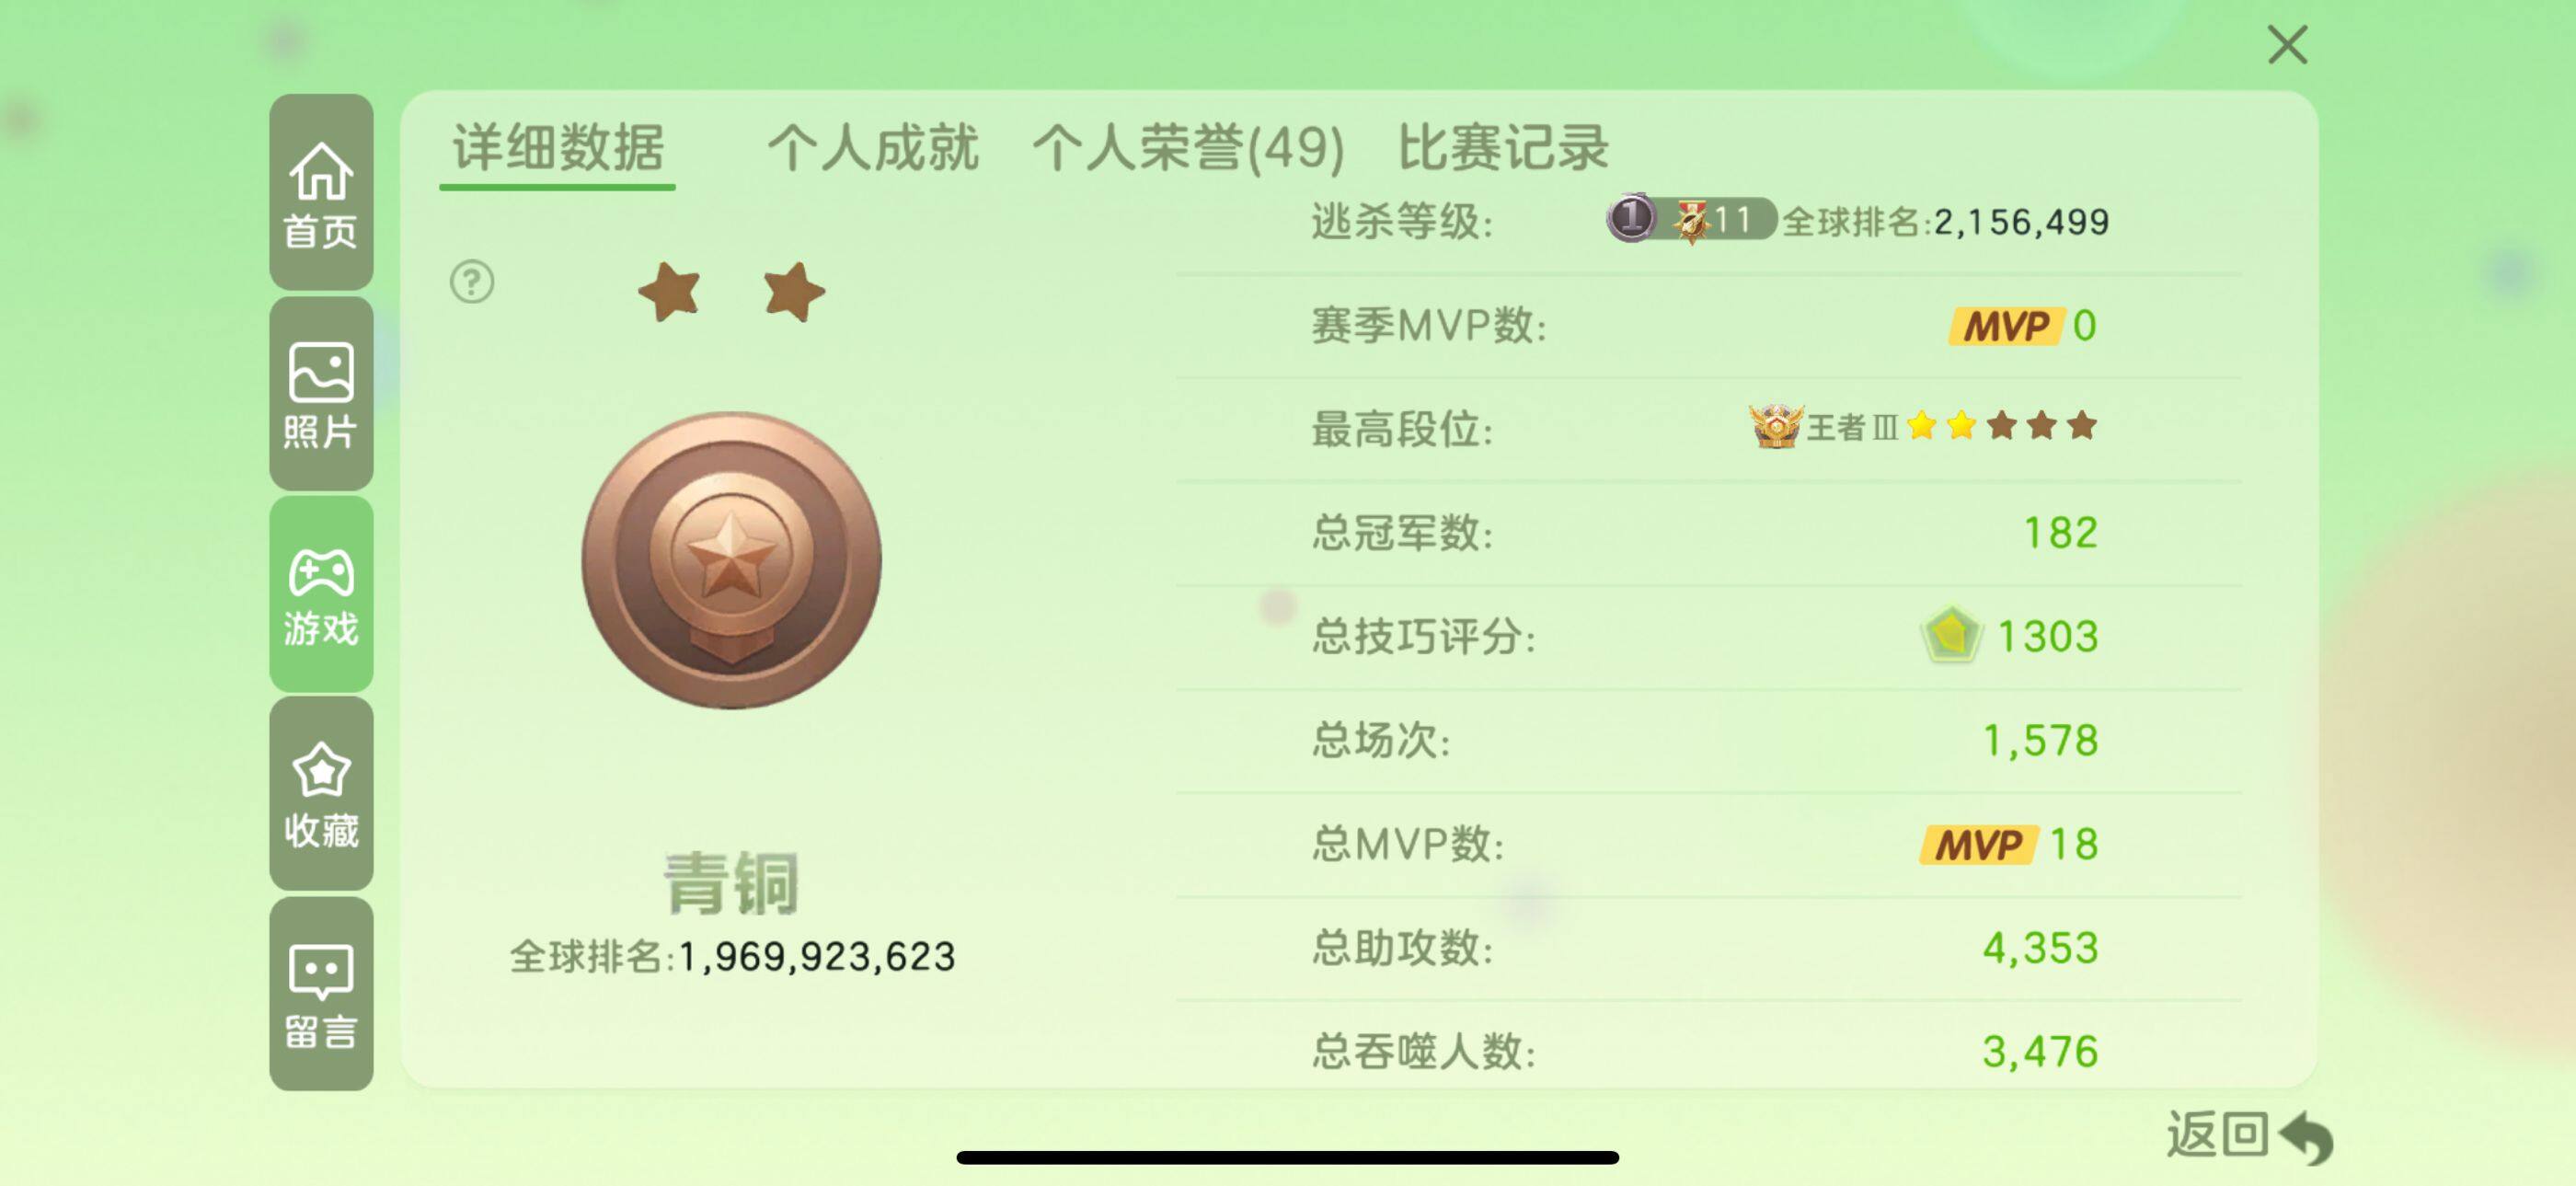The image size is (2576, 1186).
Task: Open the 照片 photos sidebar icon
Action: 321,393
